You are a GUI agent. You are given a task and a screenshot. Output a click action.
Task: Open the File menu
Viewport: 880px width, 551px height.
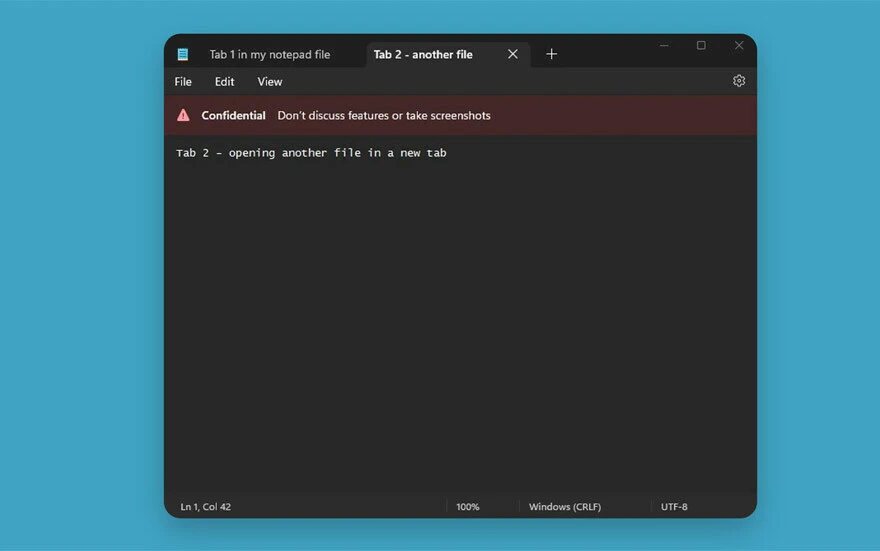click(x=183, y=82)
